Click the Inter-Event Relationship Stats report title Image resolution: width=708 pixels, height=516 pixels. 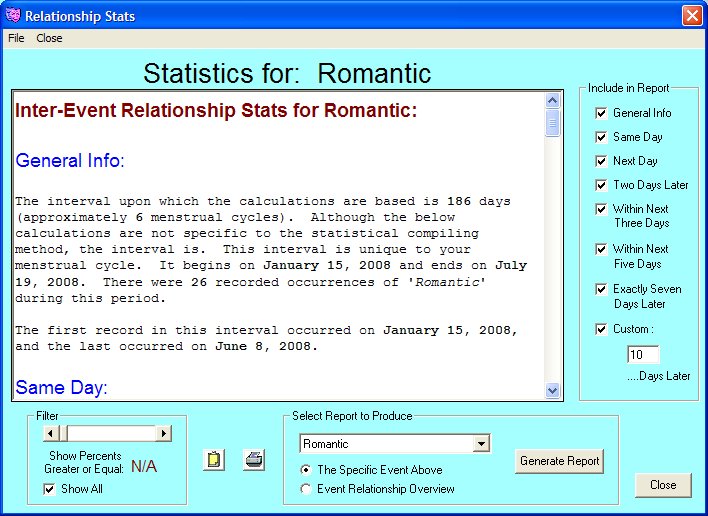click(216, 110)
